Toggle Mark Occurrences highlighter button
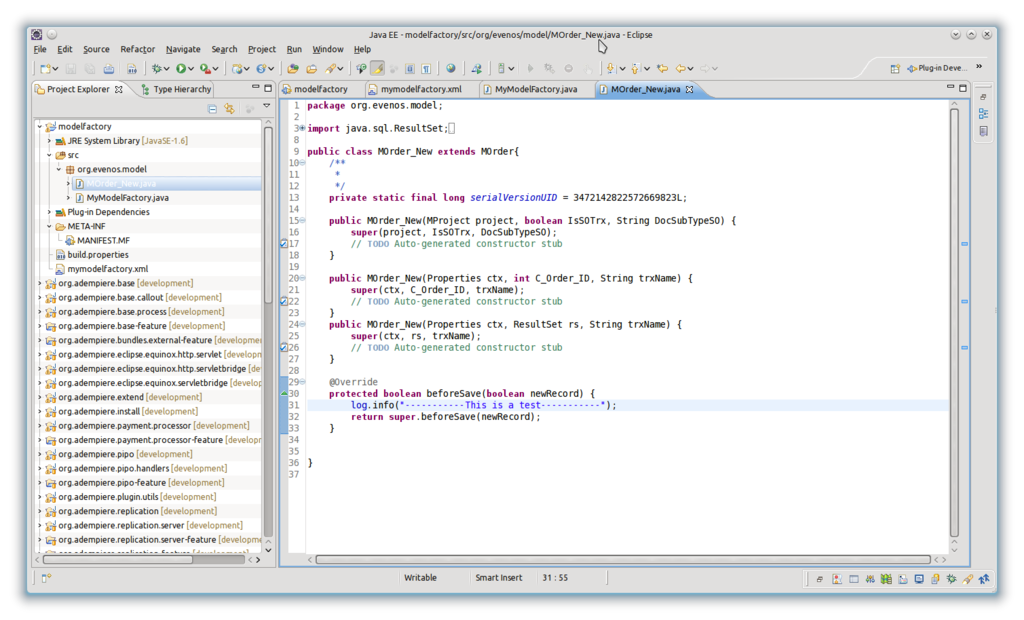This screenshot has height=620, width=1024. pos(377,69)
